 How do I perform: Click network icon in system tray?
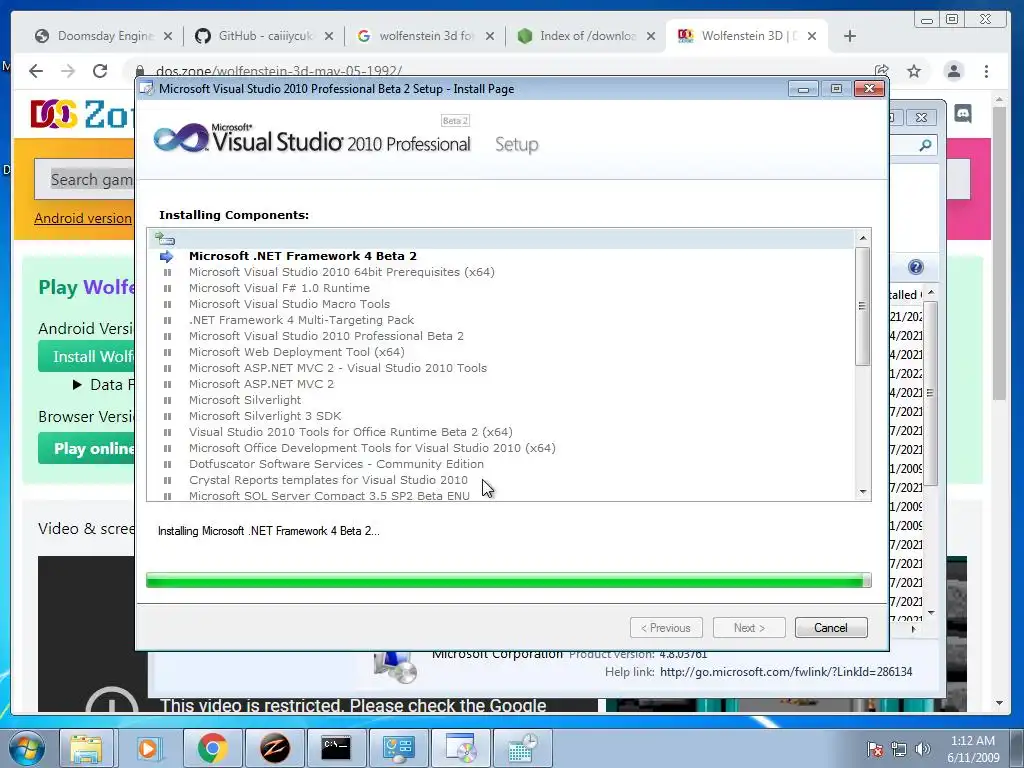[899, 749]
